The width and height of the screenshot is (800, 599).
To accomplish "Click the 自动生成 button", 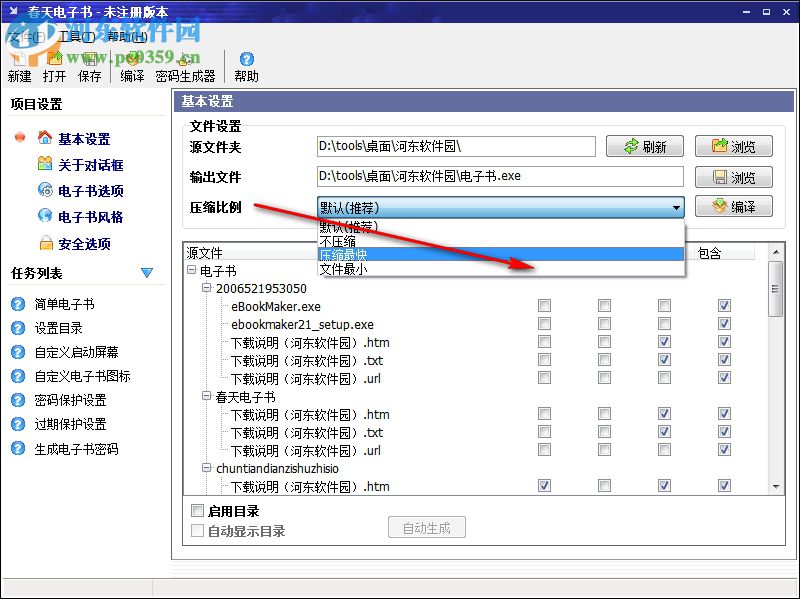I will (427, 527).
